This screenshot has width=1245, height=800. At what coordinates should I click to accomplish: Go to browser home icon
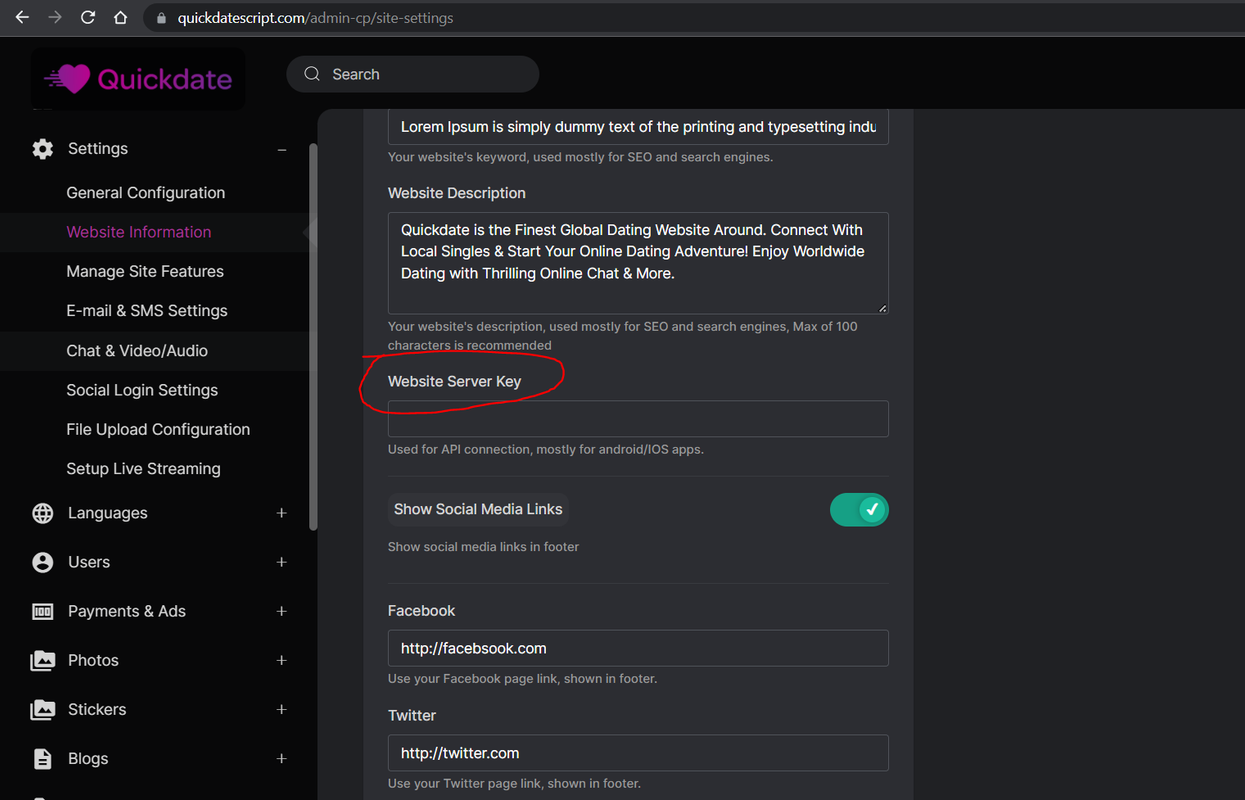(x=121, y=18)
